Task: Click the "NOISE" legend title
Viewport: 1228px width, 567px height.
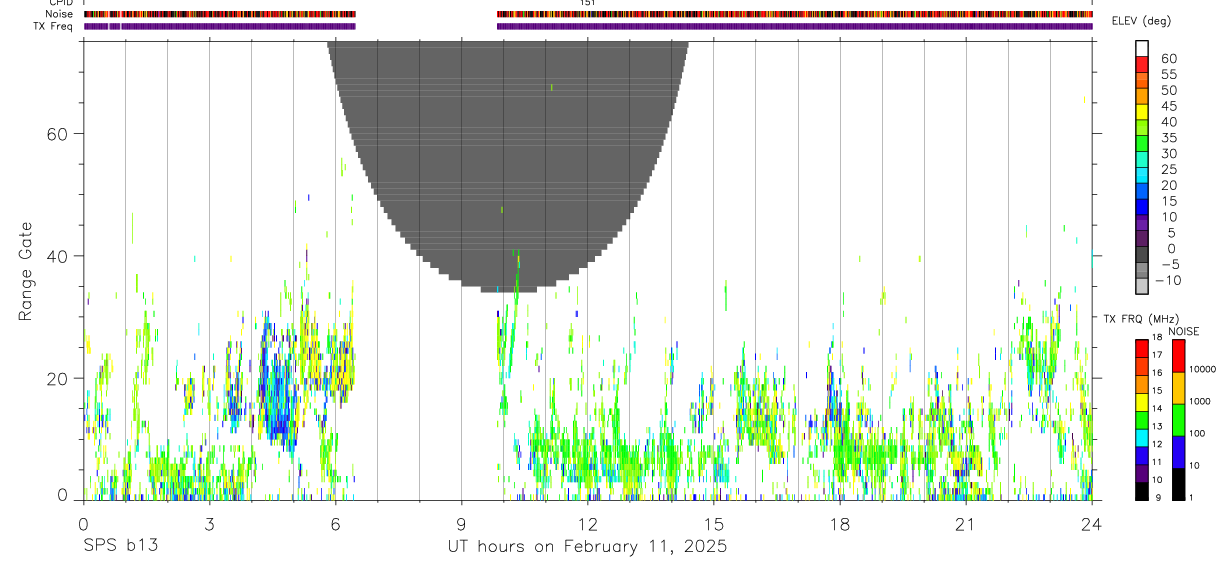Action: coord(1182,331)
